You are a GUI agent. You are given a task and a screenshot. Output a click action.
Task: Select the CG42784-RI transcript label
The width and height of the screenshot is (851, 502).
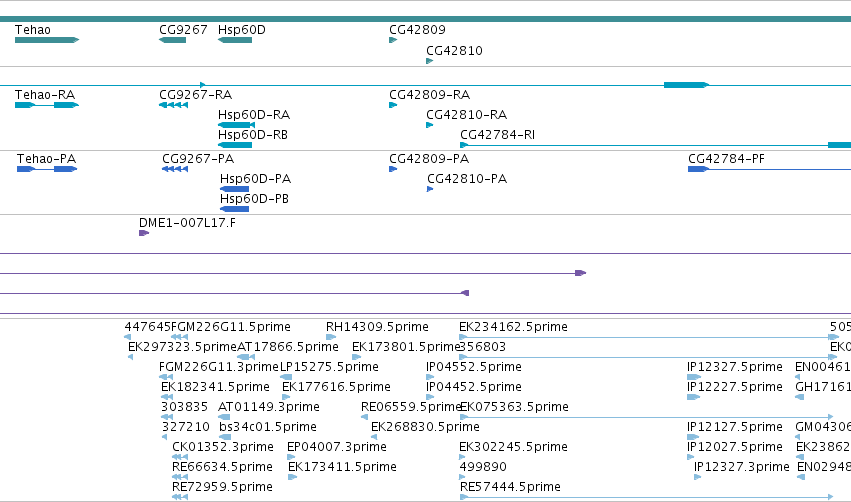point(497,135)
